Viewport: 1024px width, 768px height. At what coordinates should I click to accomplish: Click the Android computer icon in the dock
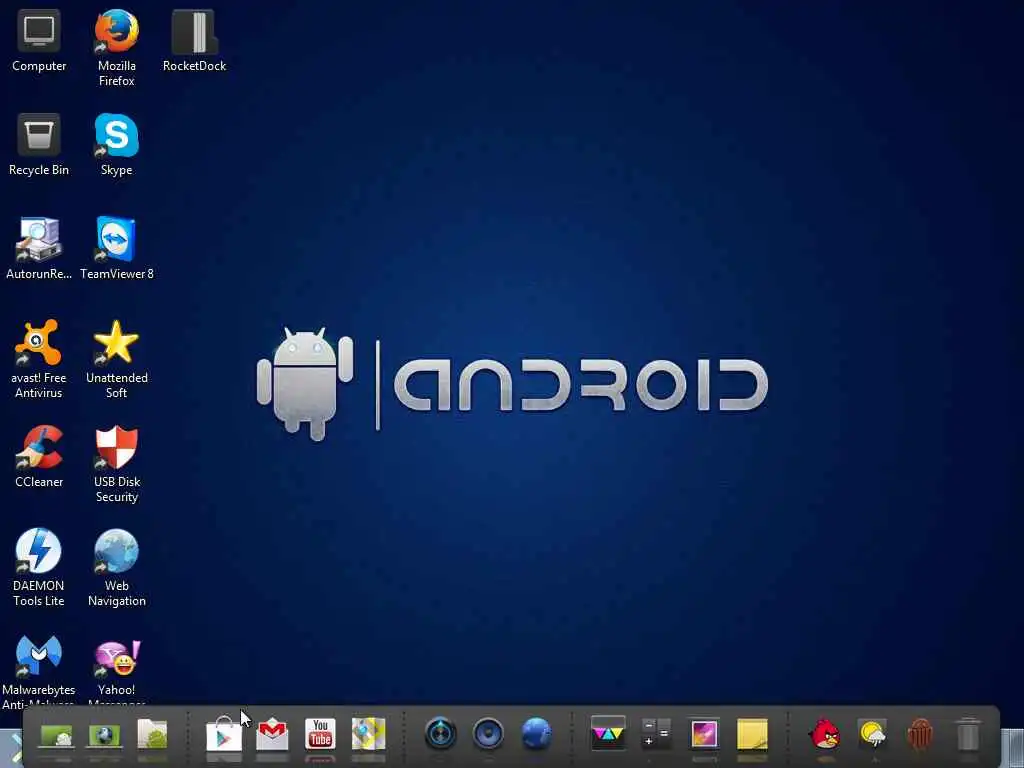pyautogui.click(x=56, y=735)
